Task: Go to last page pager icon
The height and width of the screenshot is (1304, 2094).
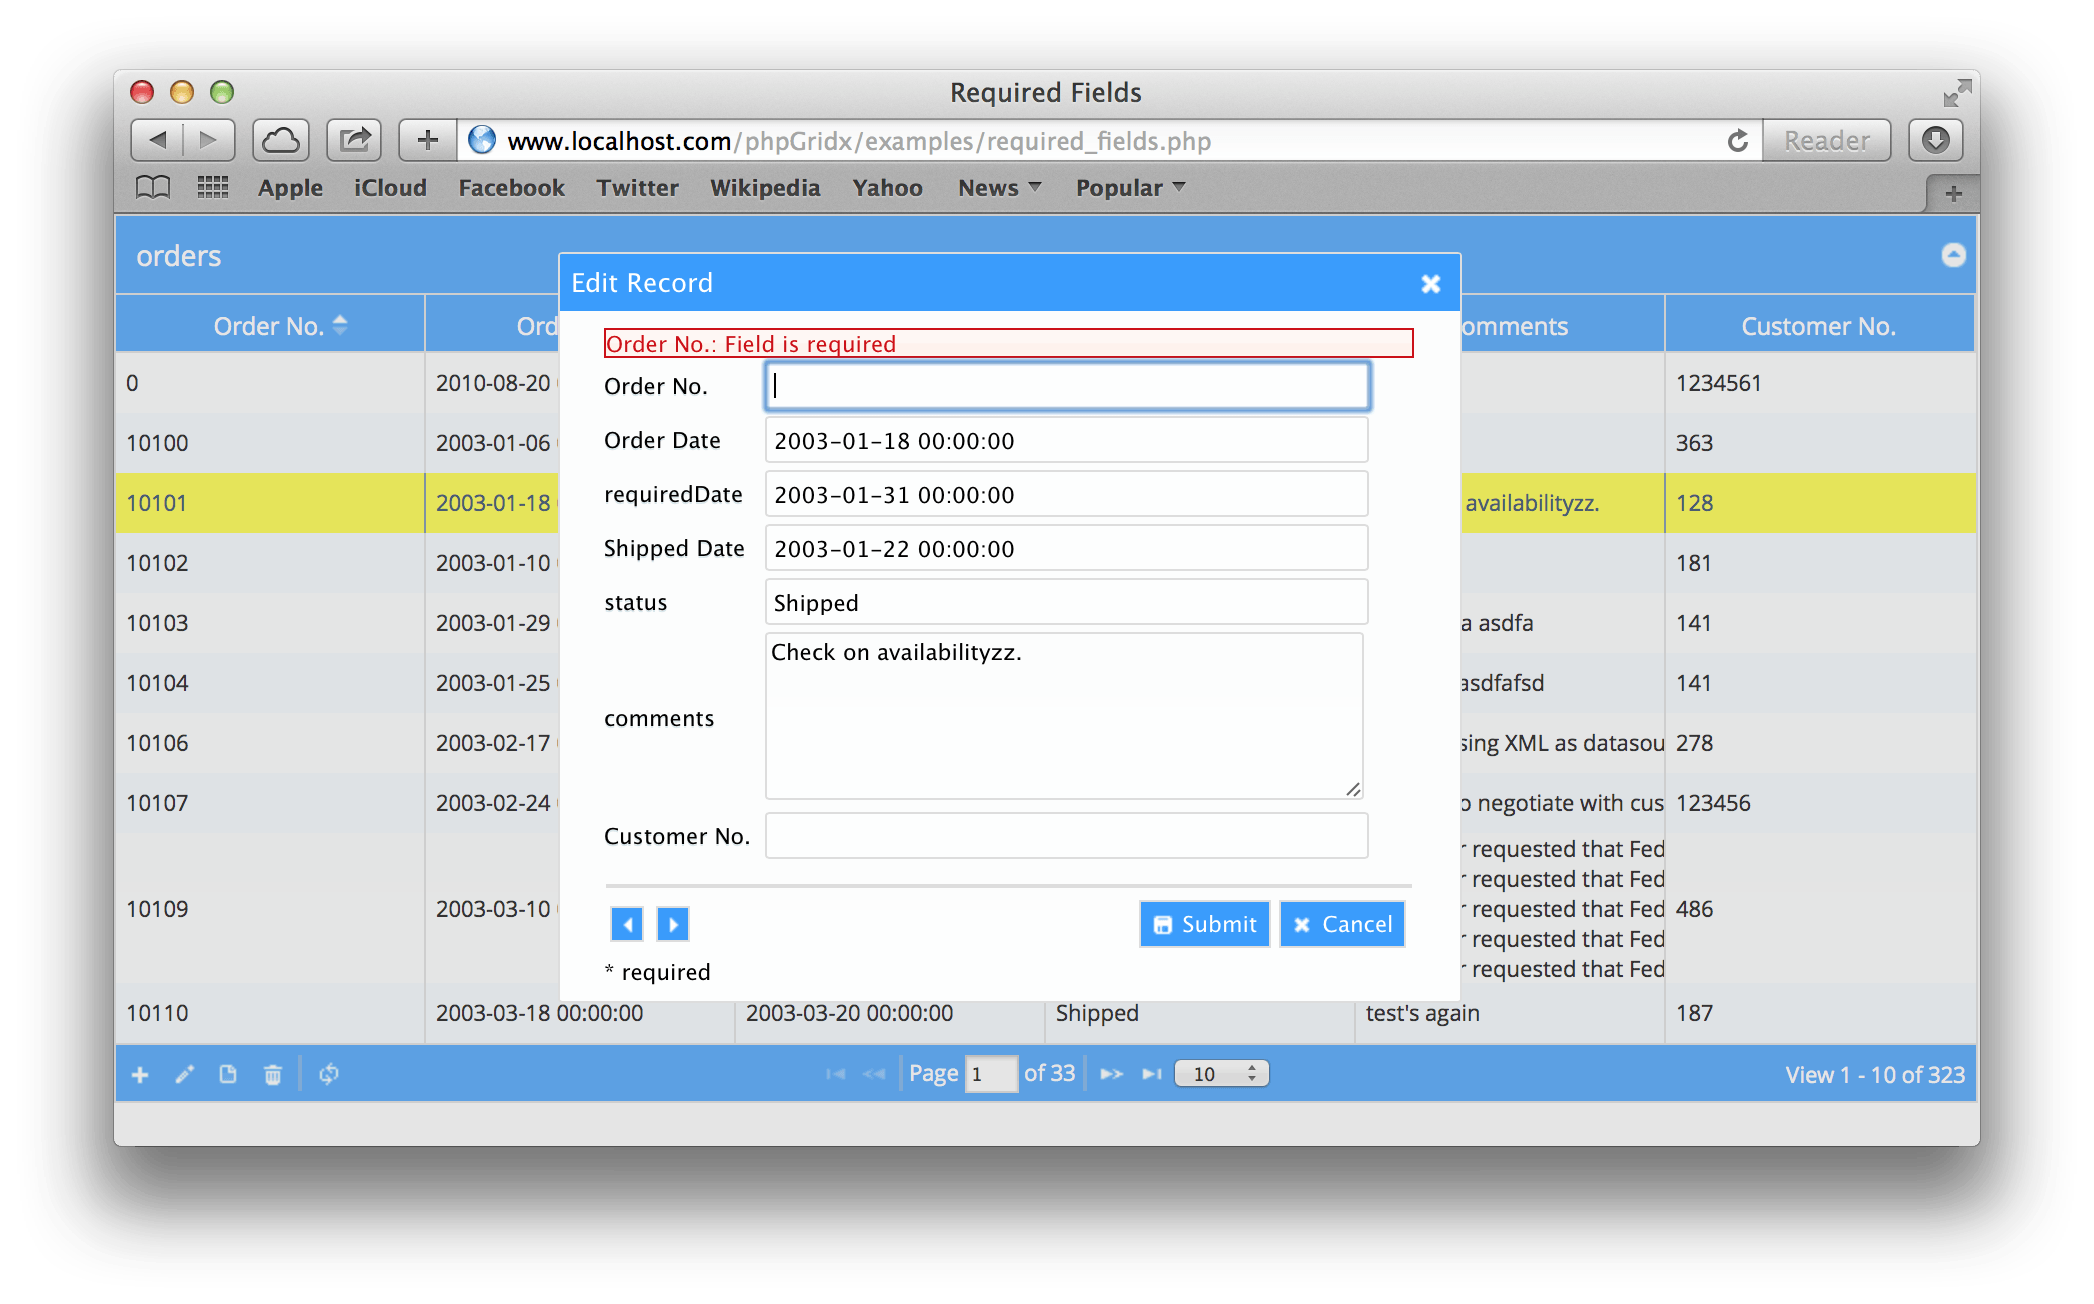Action: 1152,1074
